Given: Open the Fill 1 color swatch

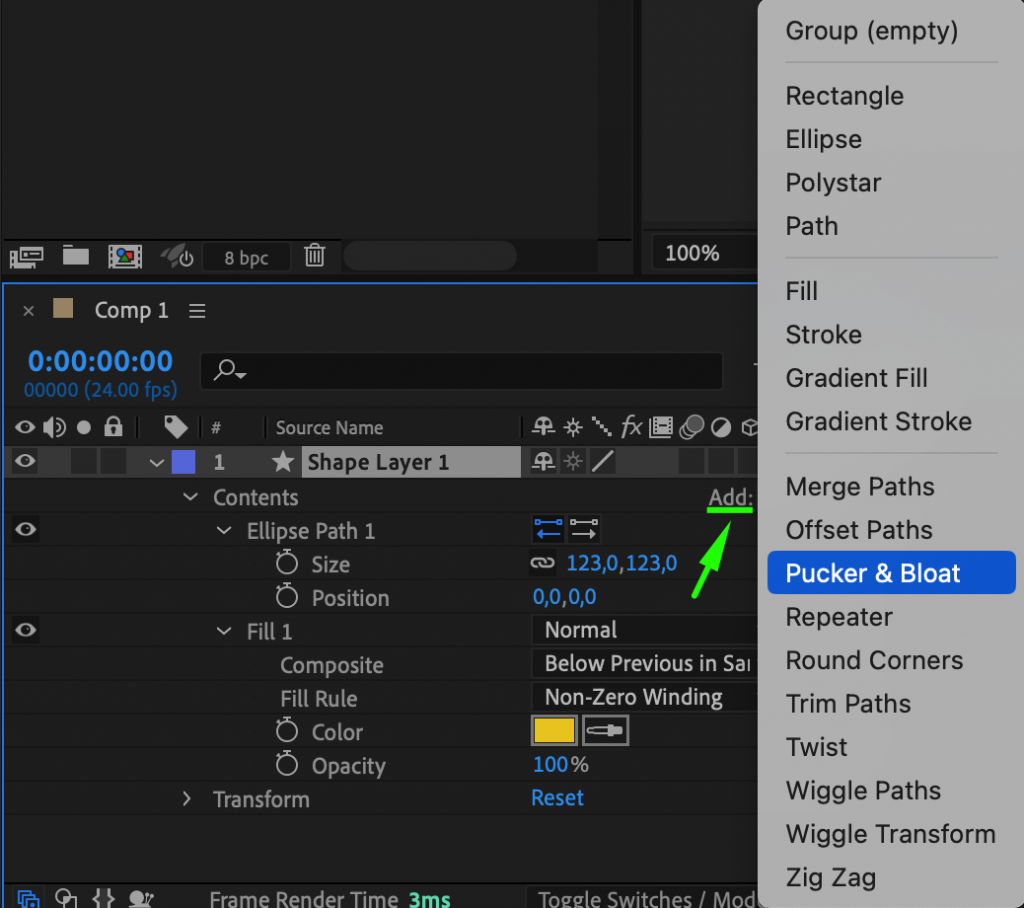Looking at the screenshot, I should click(554, 731).
